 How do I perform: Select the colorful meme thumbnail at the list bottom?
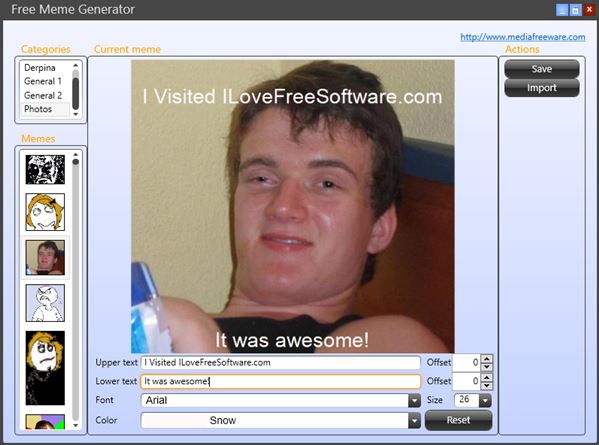[x=45, y=422]
